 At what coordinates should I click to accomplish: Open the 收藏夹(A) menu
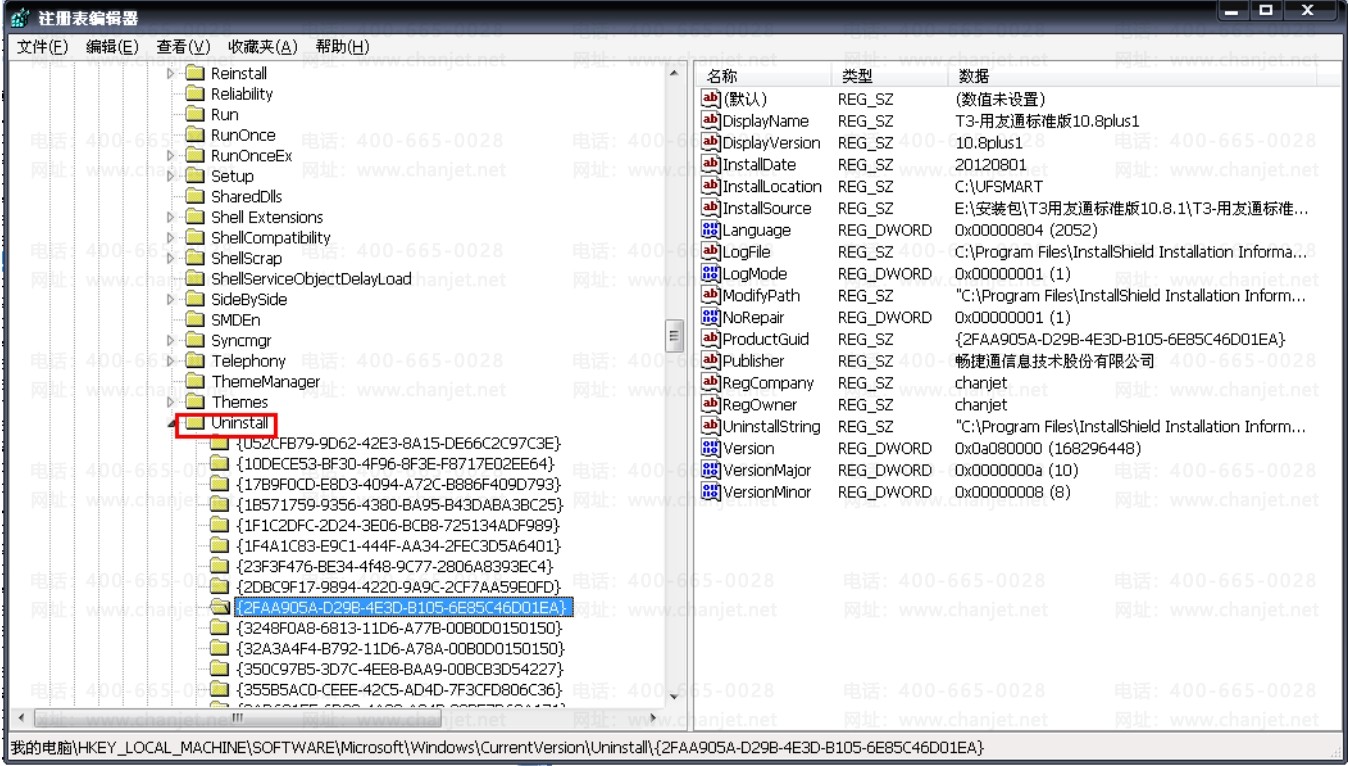pos(263,47)
